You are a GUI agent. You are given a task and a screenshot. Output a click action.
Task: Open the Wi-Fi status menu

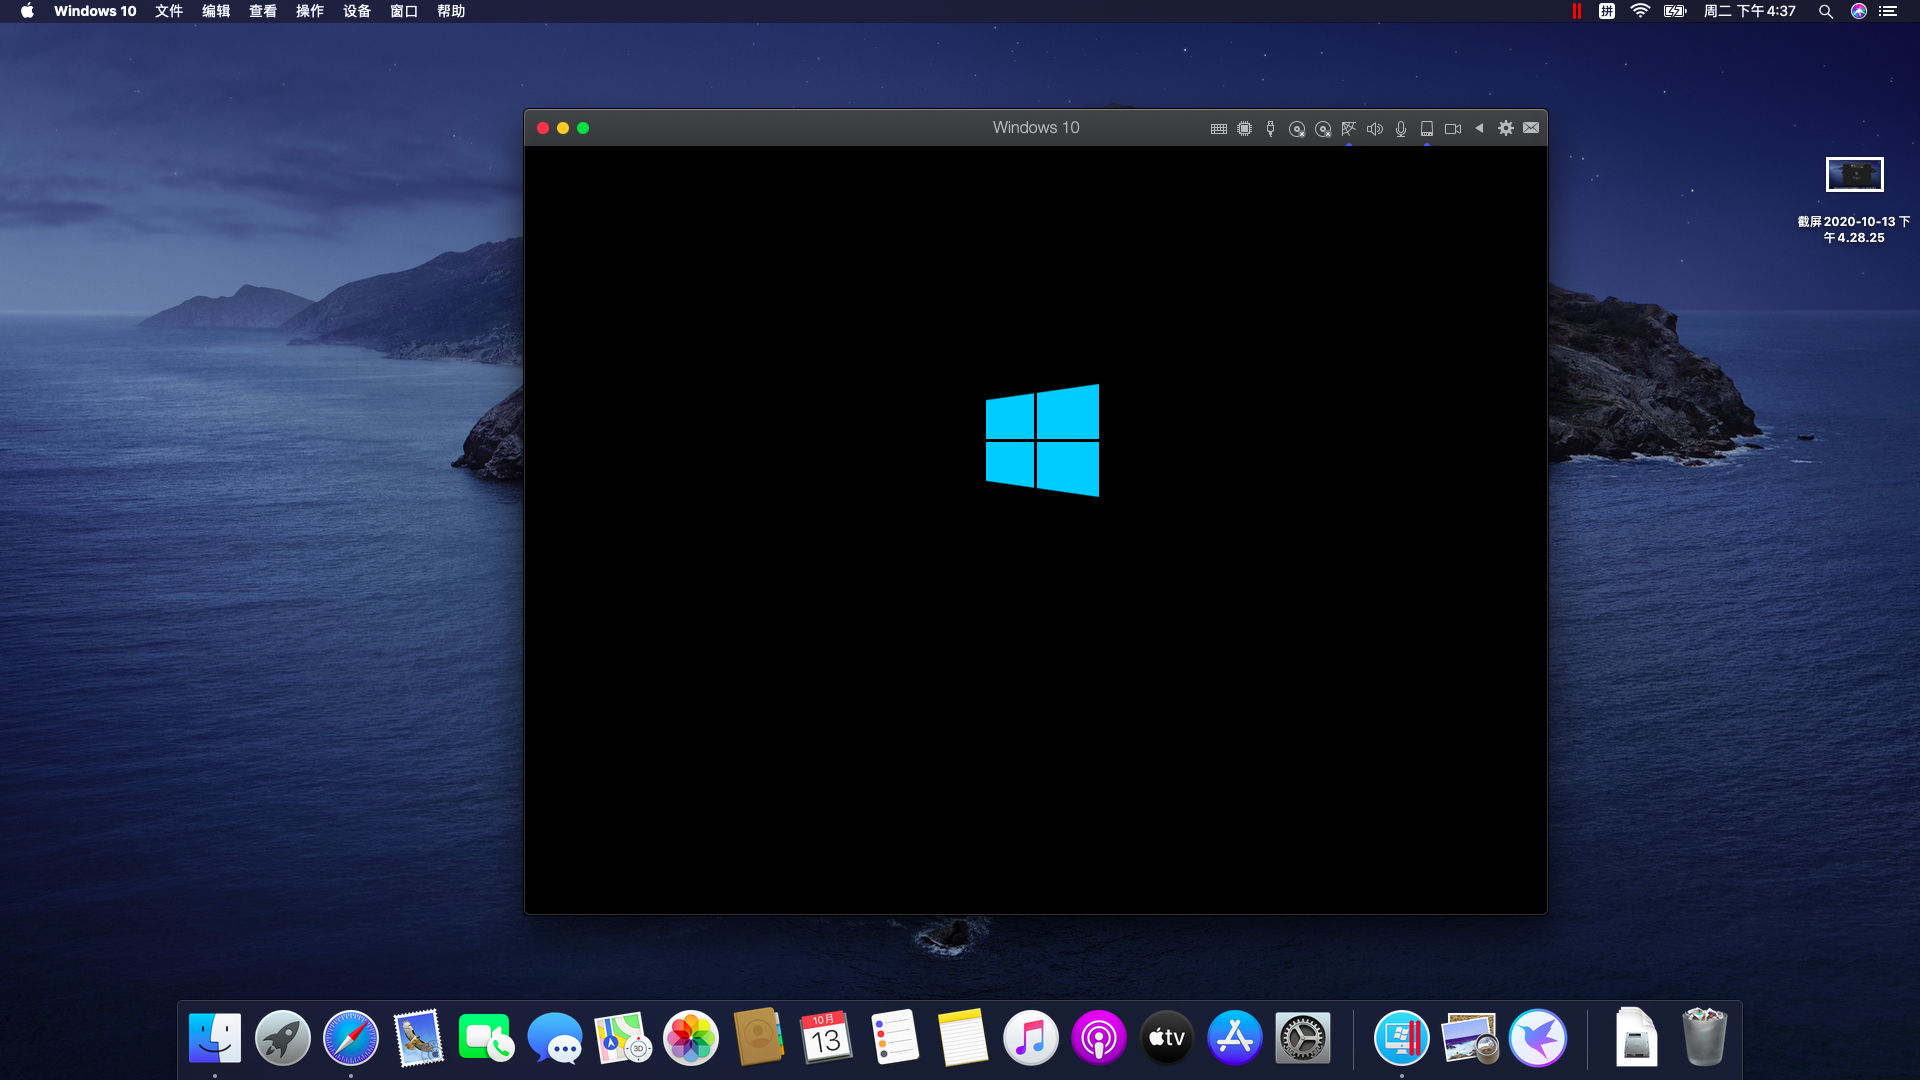point(1640,11)
